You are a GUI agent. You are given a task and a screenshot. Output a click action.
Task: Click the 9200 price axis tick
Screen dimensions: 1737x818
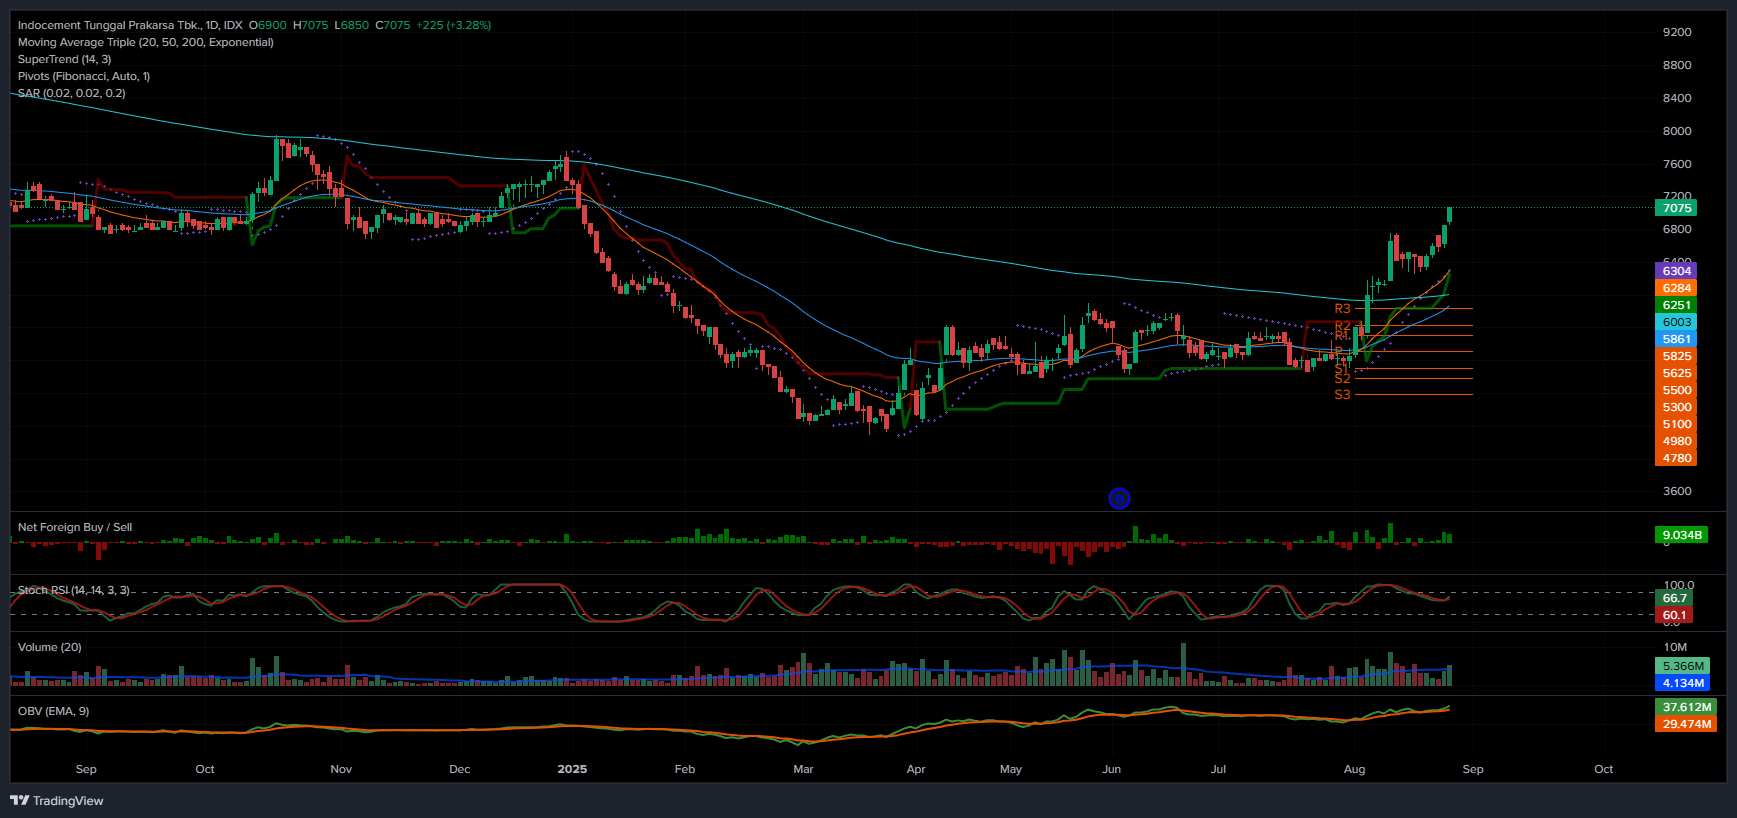[1677, 32]
